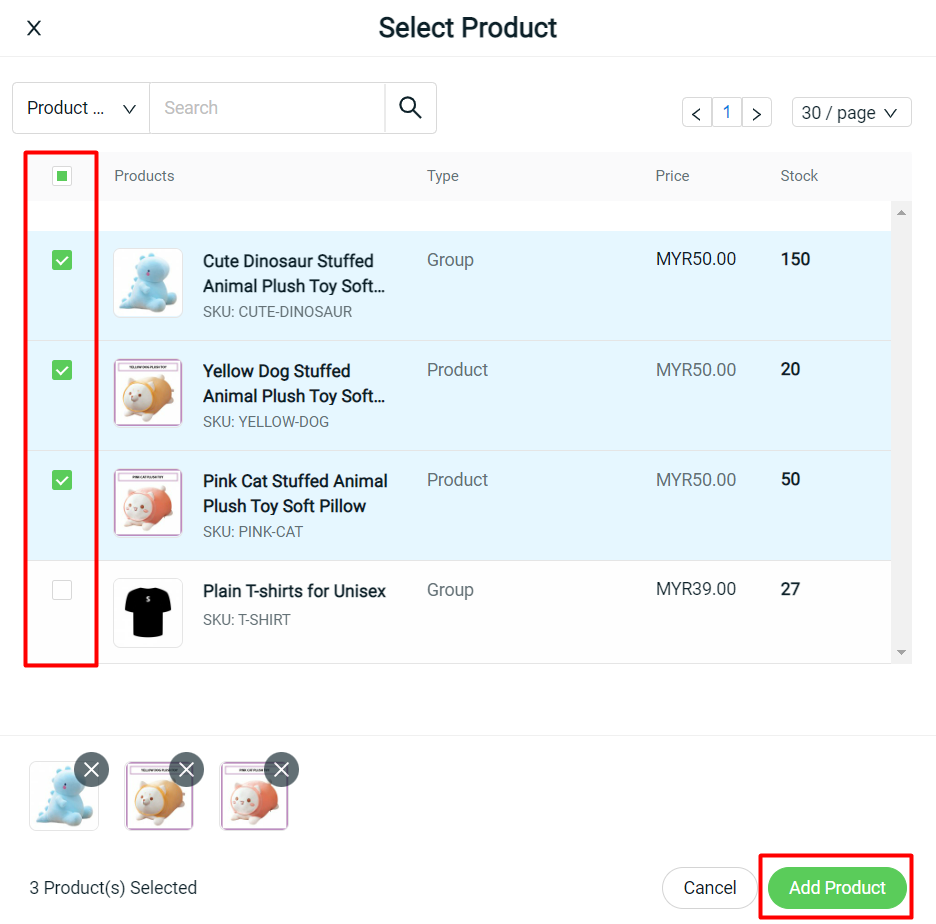Go to the next page using right chevron

tap(757, 112)
